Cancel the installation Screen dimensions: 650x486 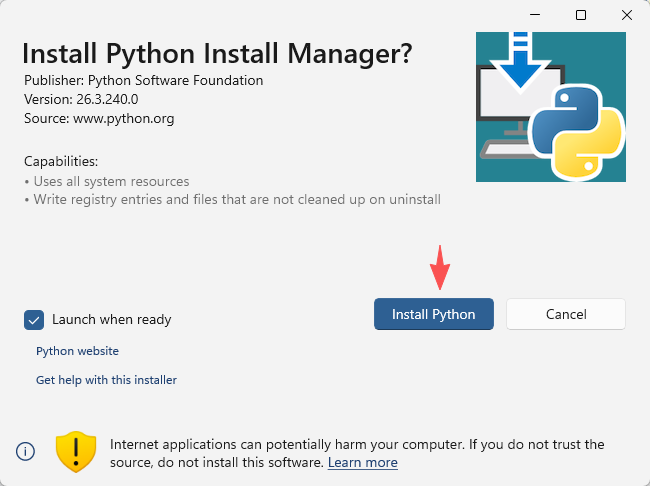coord(566,314)
